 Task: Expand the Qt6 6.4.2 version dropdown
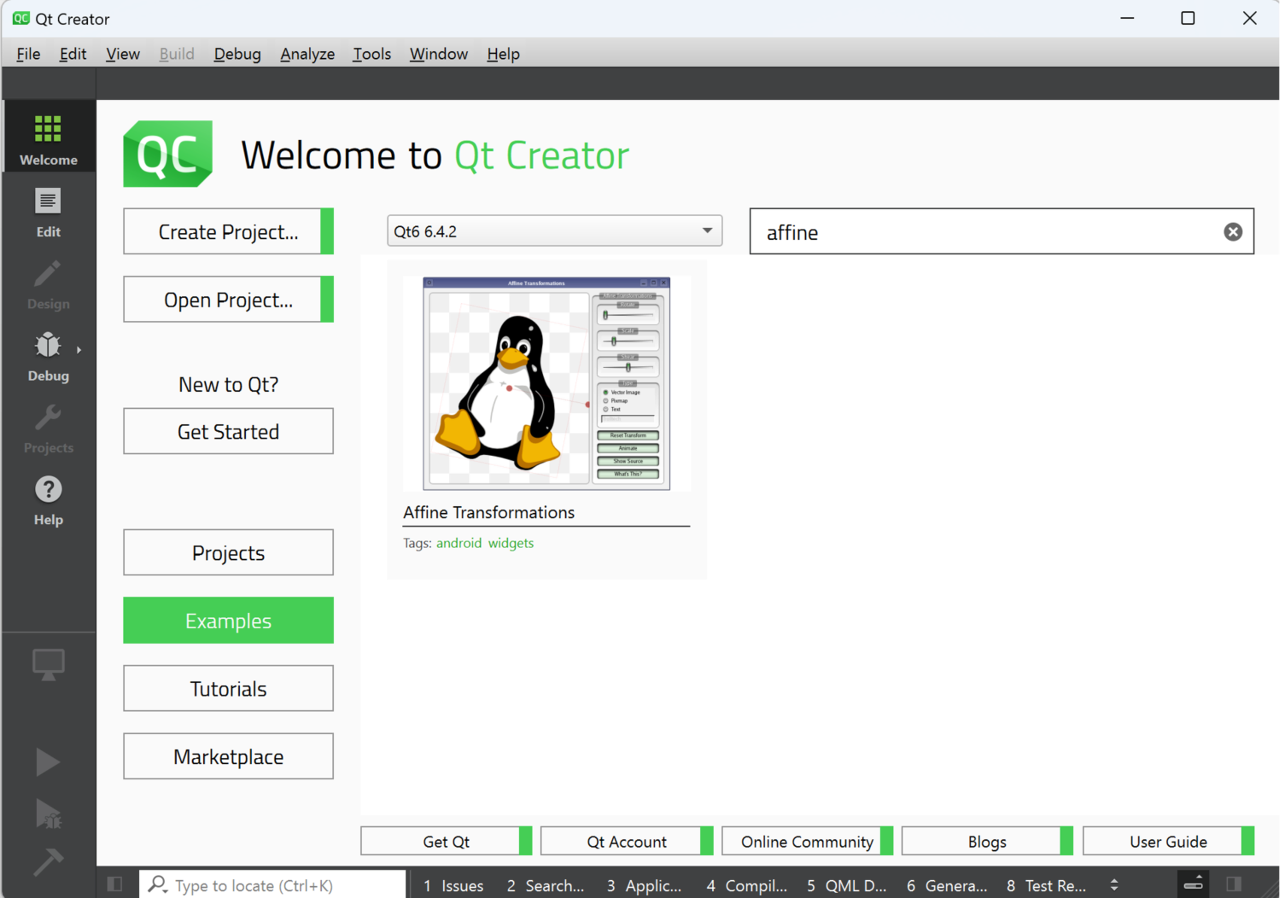pyautogui.click(x=707, y=231)
